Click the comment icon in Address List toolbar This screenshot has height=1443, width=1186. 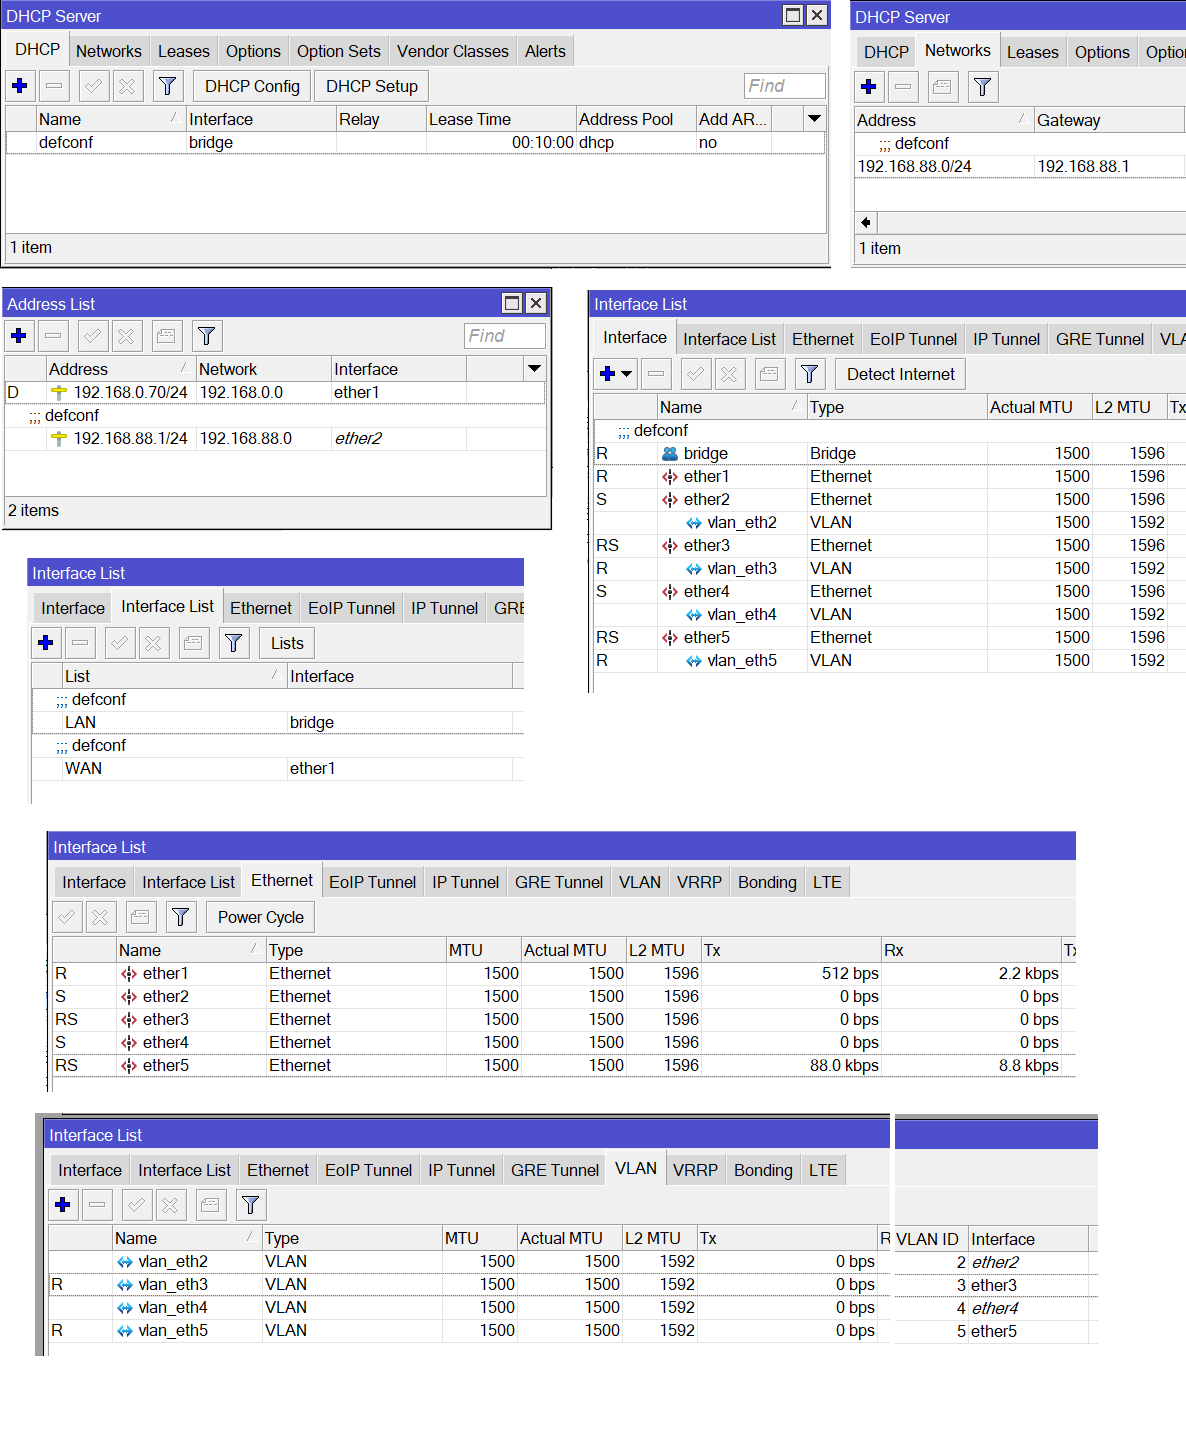[167, 336]
